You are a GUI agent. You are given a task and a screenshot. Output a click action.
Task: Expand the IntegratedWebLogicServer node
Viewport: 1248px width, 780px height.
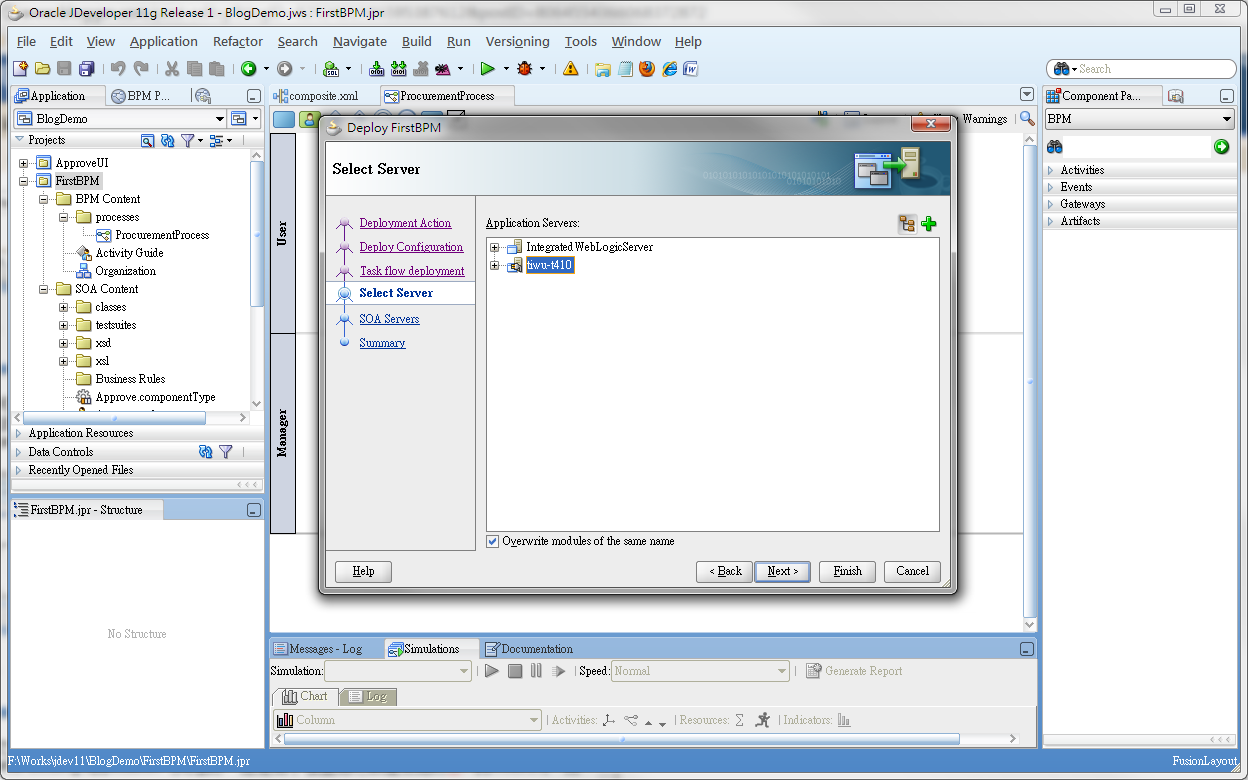(494, 247)
